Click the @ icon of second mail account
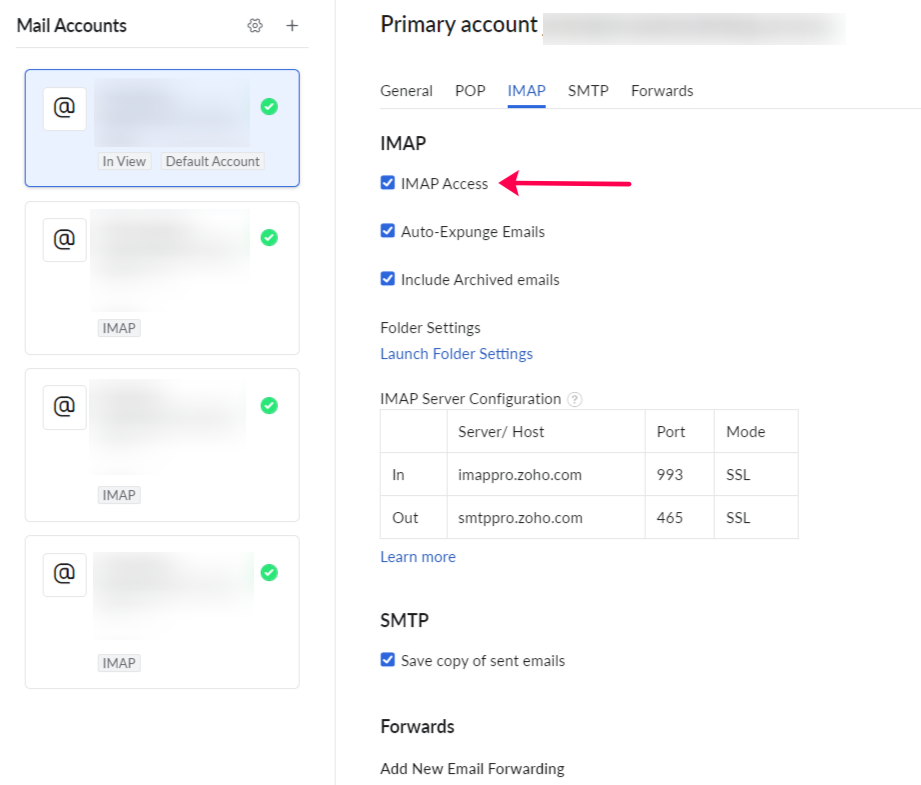The width and height of the screenshot is (921, 785). point(64,240)
